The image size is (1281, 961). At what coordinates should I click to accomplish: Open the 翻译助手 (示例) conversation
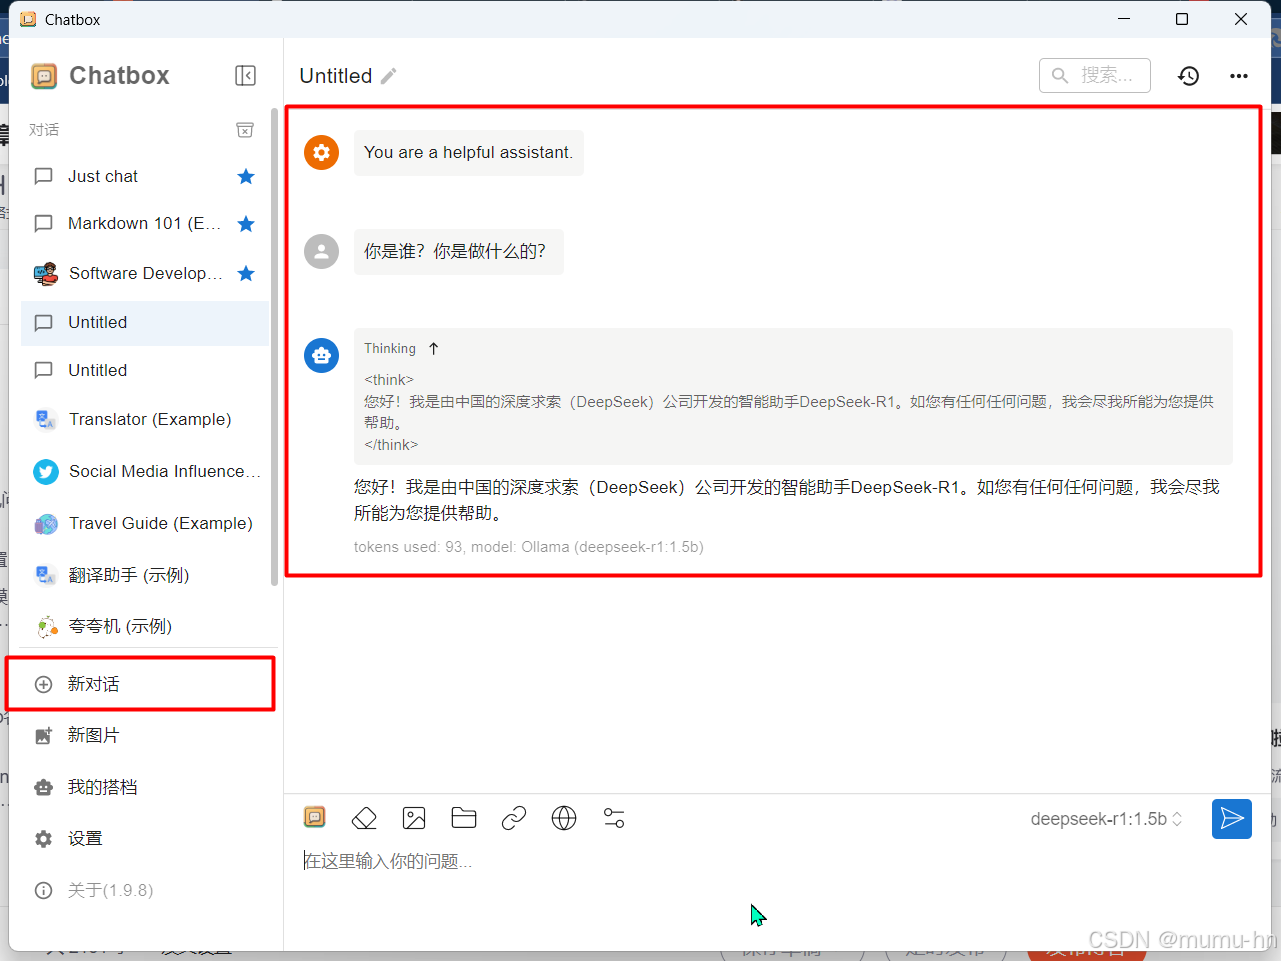145,575
